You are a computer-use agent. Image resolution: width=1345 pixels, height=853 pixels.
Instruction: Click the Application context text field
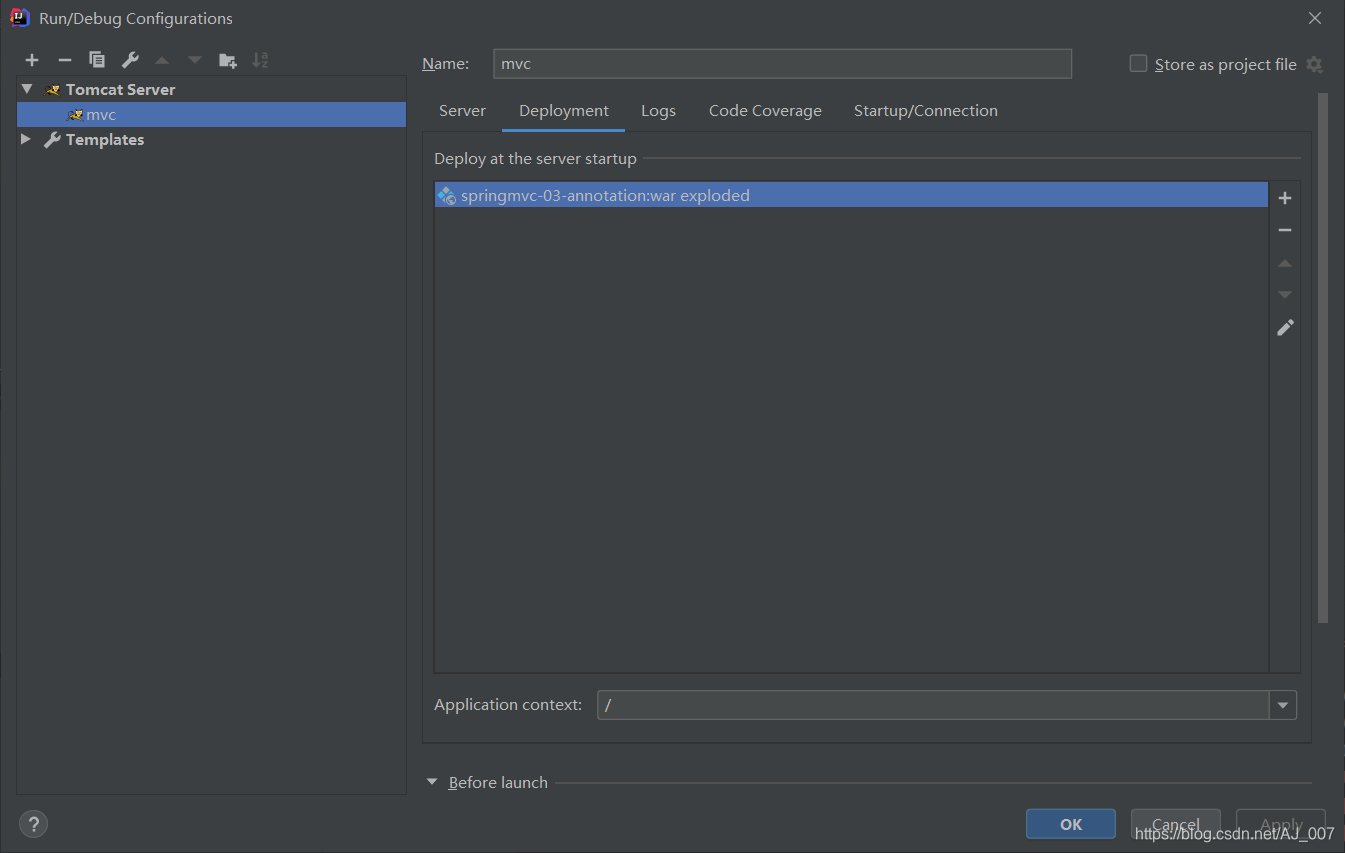pos(933,705)
